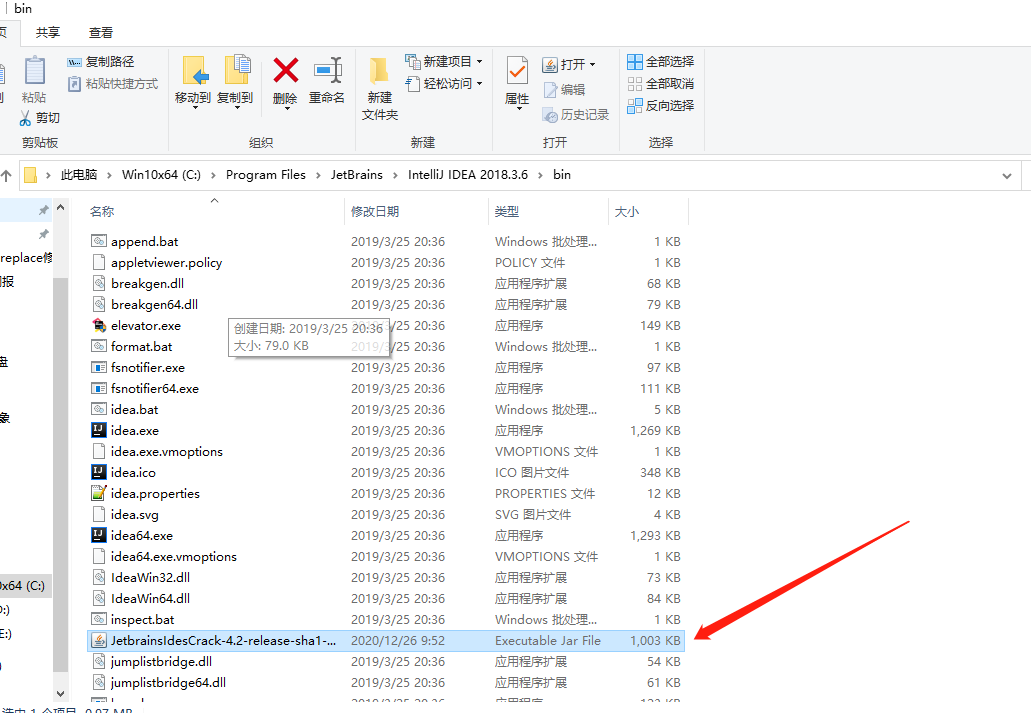Viewport: 1031px width, 713px height.
Task: Select inspect.bat file
Action: click(x=385, y=620)
